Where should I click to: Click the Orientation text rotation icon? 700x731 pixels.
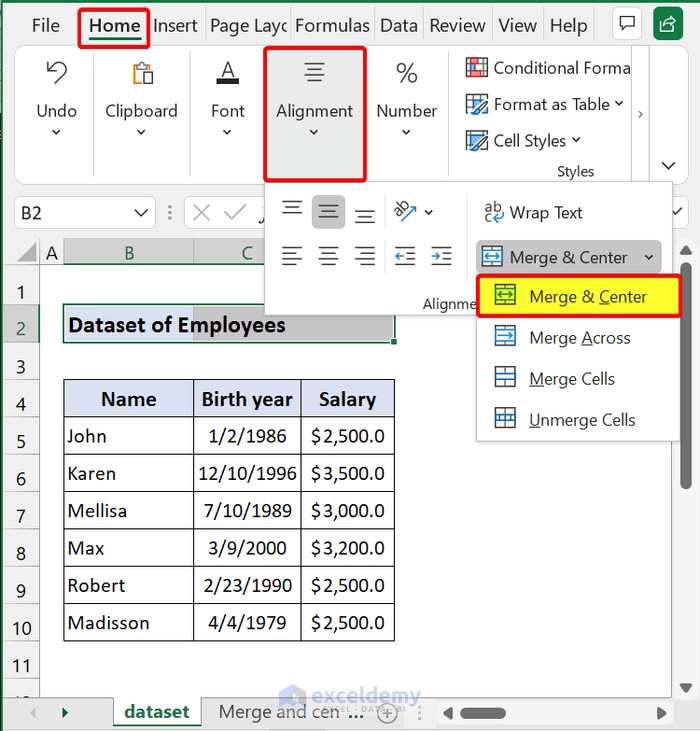[x=405, y=211]
